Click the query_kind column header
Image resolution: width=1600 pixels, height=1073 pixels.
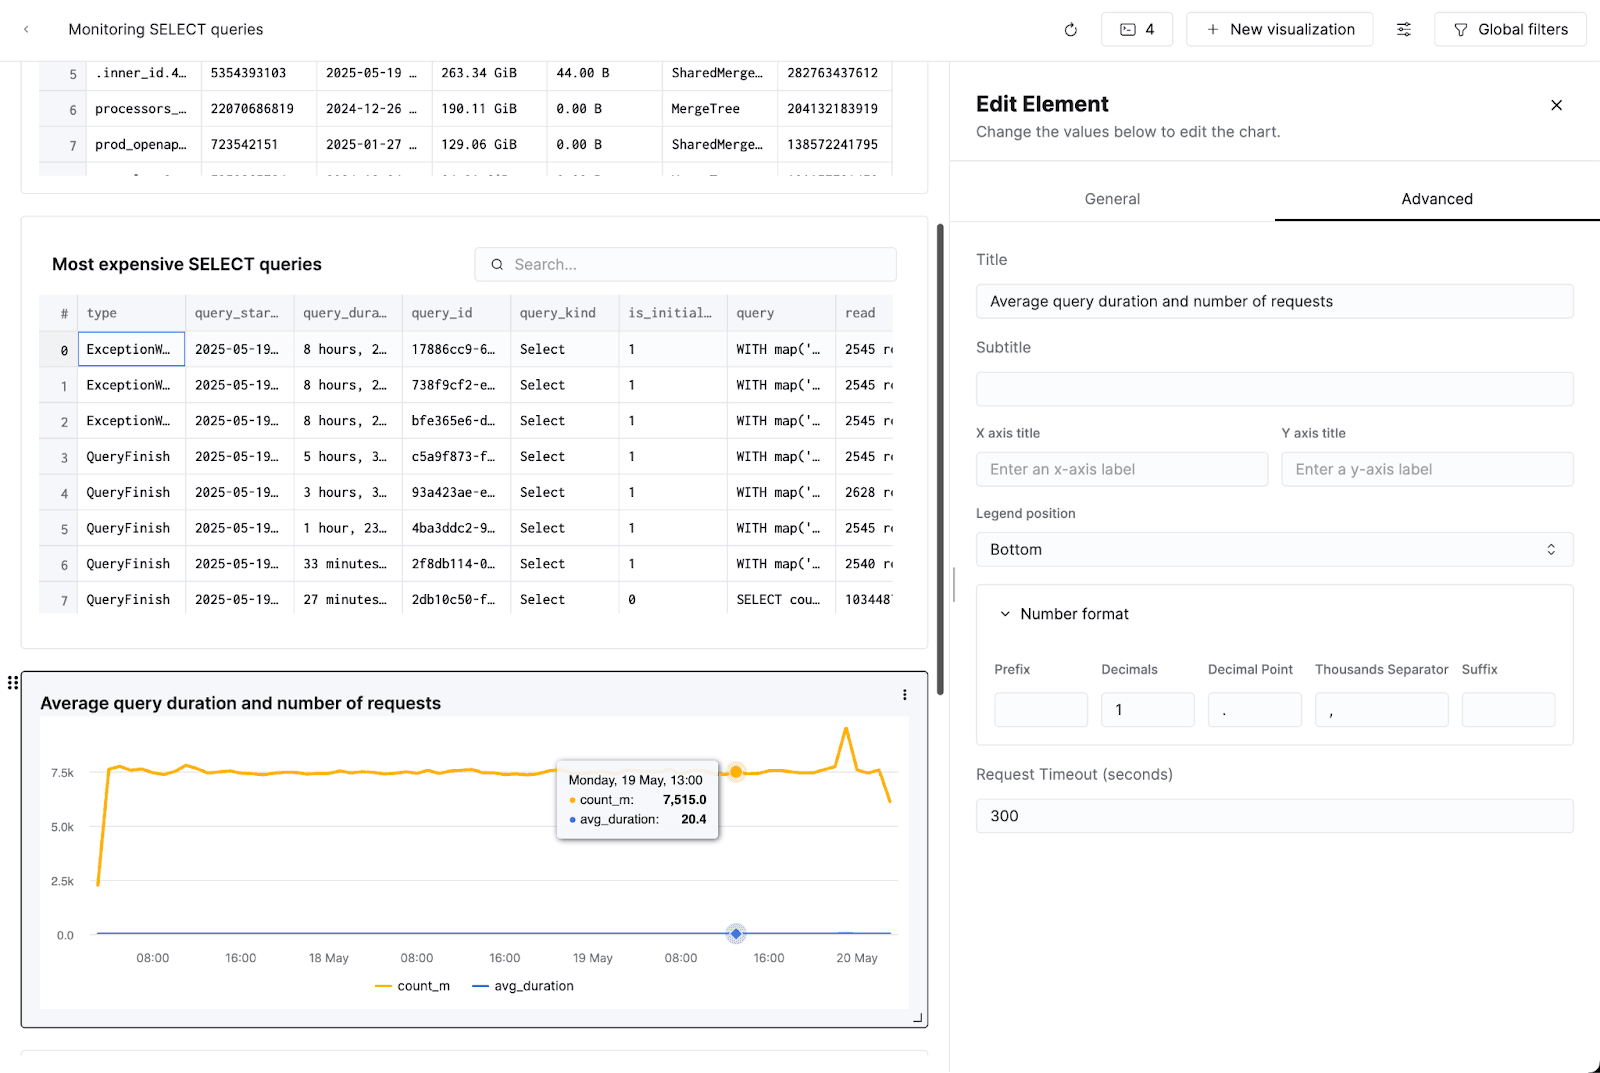click(x=558, y=313)
